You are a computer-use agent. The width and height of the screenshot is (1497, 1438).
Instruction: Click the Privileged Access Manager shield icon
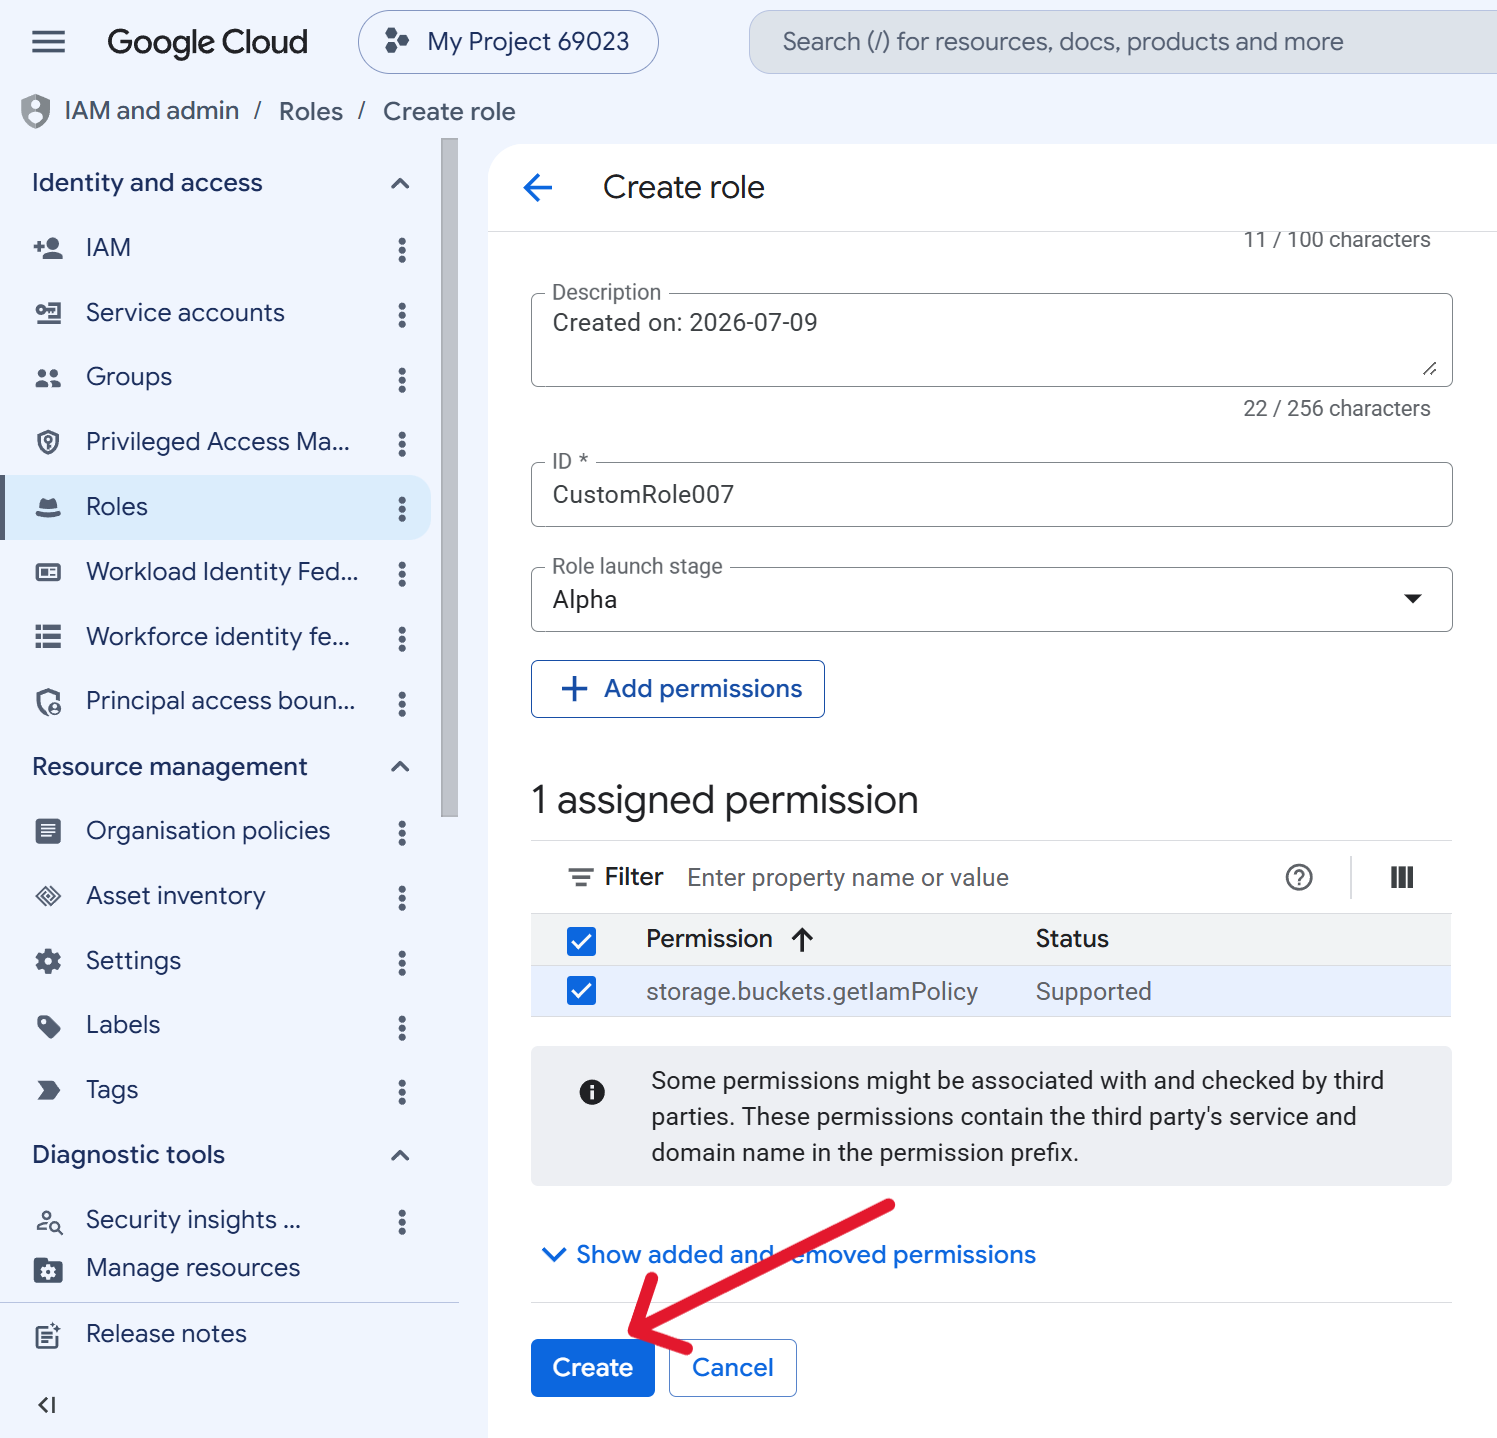click(48, 442)
